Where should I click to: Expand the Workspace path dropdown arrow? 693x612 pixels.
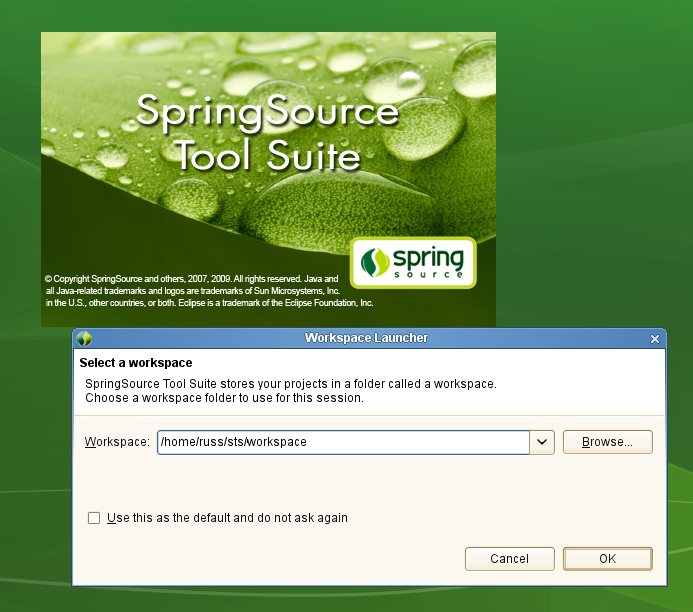pos(542,442)
